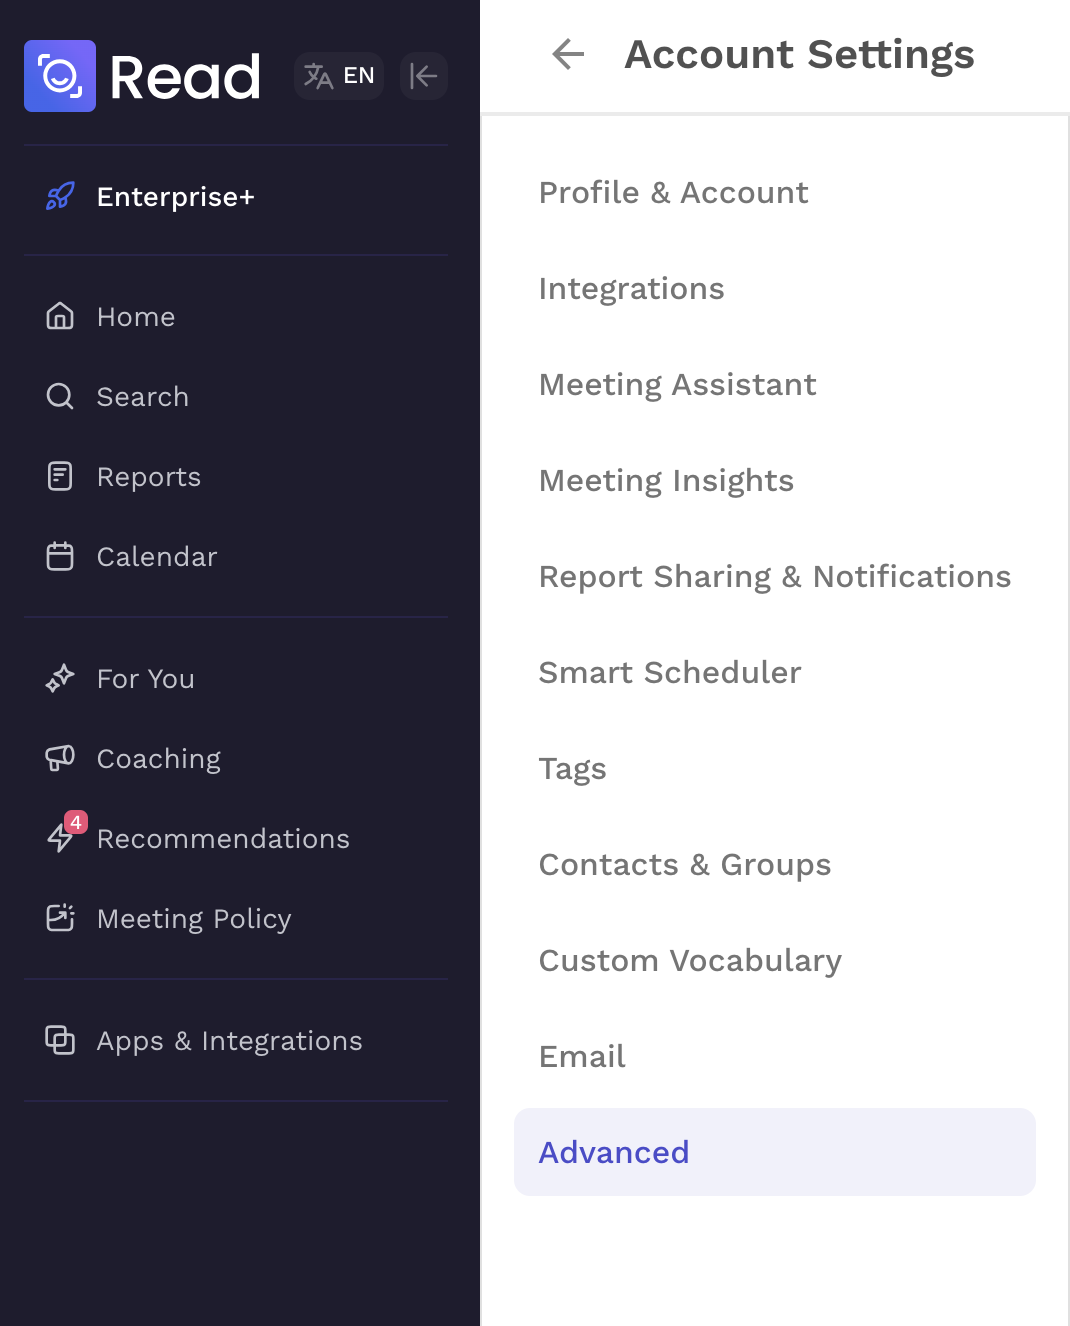The width and height of the screenshot is (1070, 1326).
Task: Open Search from the sidebar
Action: click(x=142, y=397)
